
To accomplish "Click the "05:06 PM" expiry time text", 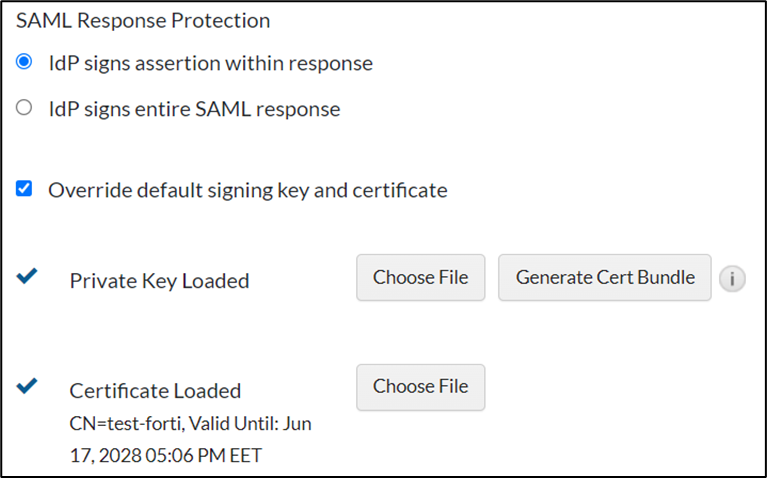I will pyautogui.click(x=184, y=455).
